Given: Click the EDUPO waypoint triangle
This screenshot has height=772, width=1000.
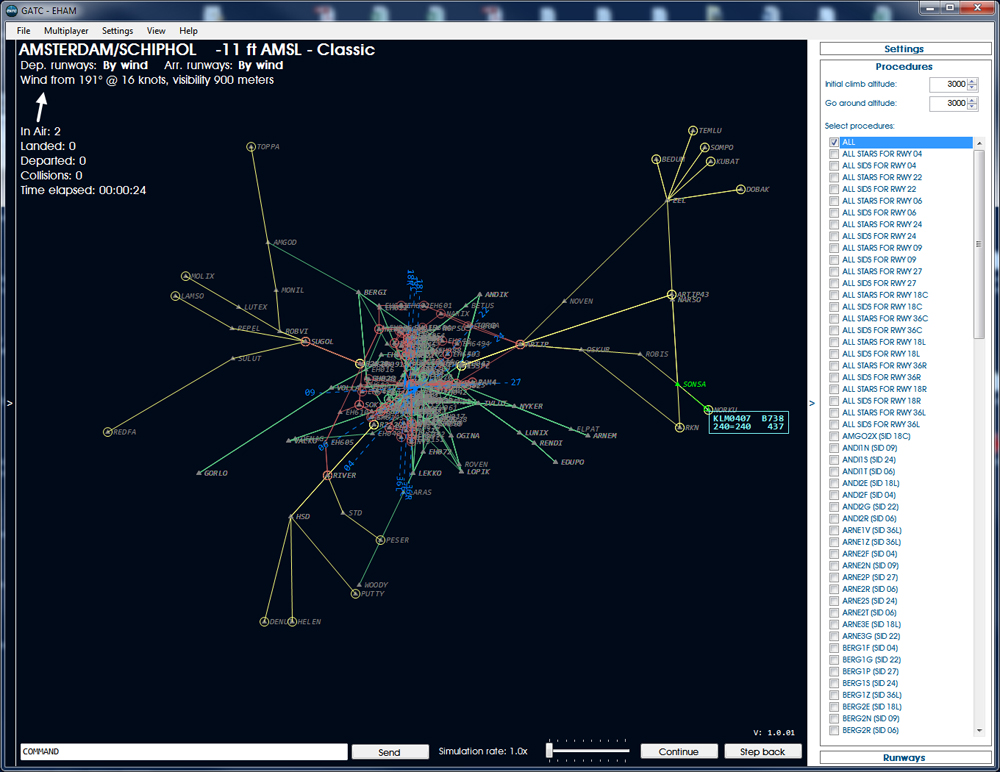Looking at the screenshot, I should pos(555,462).
